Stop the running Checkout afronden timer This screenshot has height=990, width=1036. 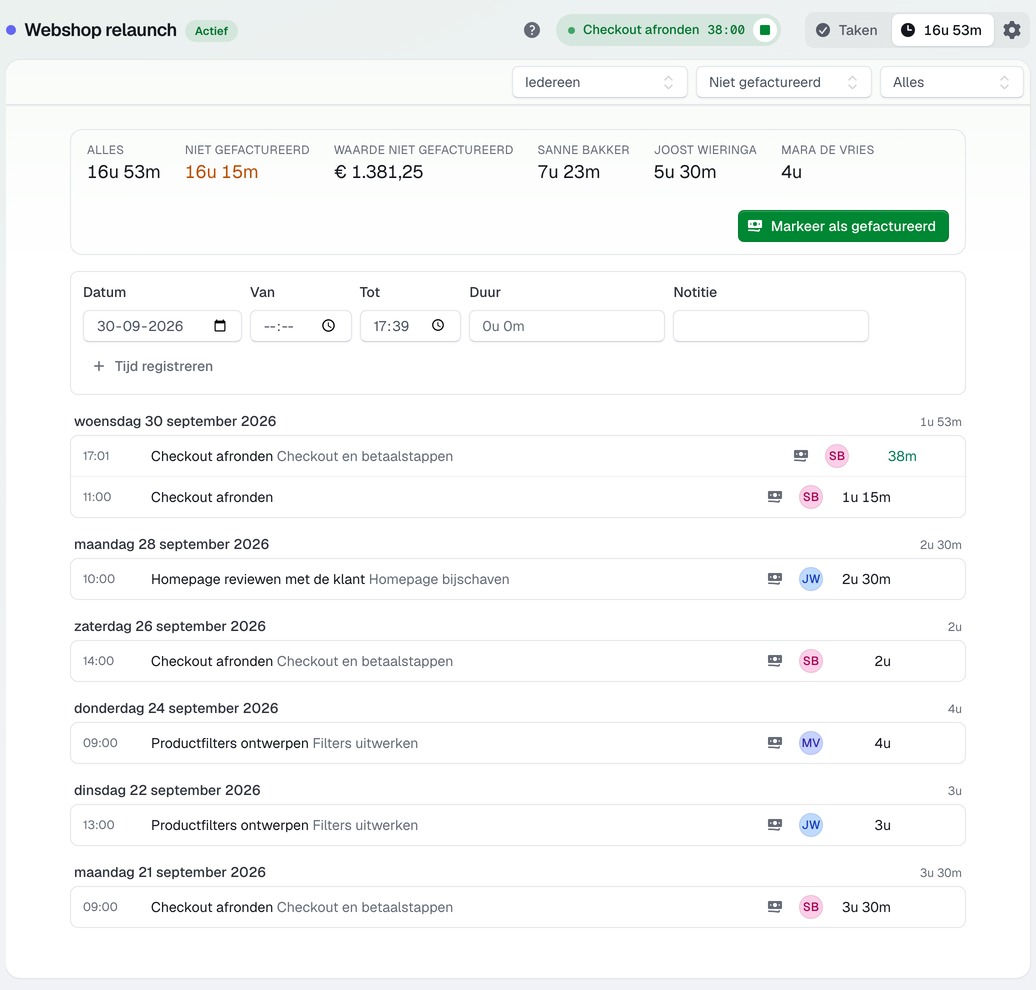pyautogui.click(x=765, y=30)
